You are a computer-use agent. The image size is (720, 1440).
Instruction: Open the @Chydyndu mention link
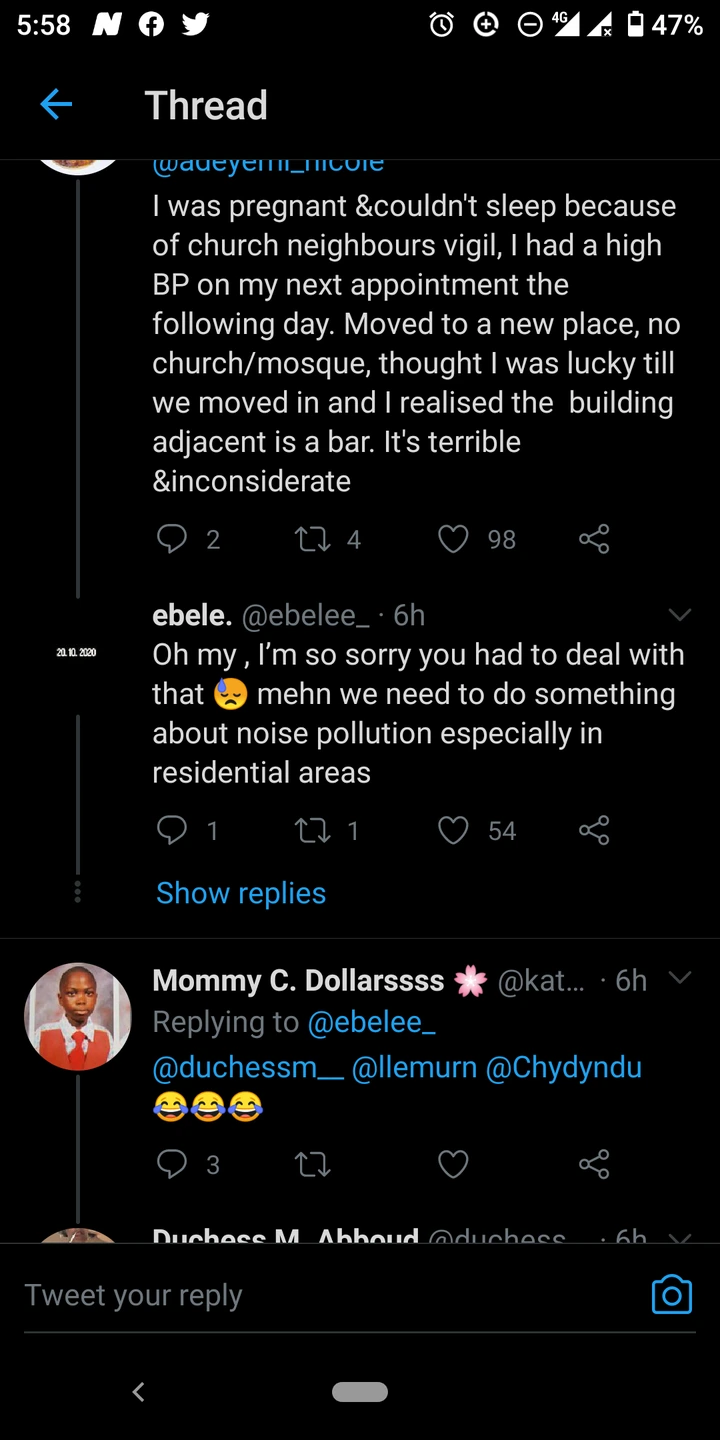click(563, 1068)
